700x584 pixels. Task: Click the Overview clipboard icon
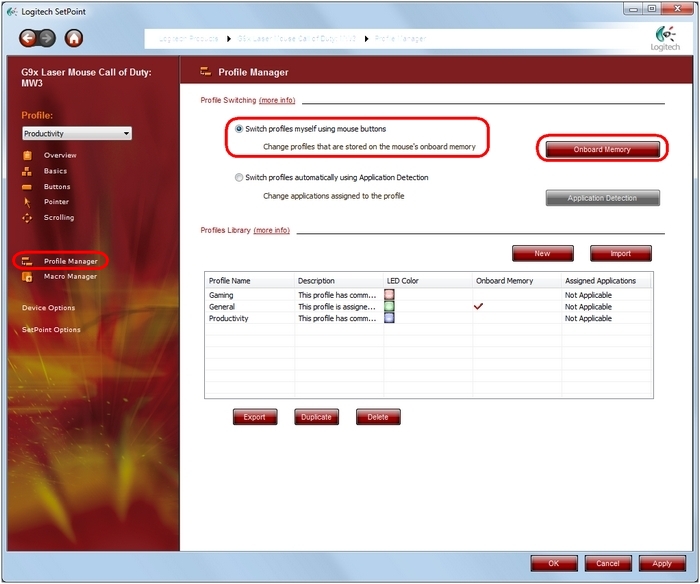pos(27,155)
